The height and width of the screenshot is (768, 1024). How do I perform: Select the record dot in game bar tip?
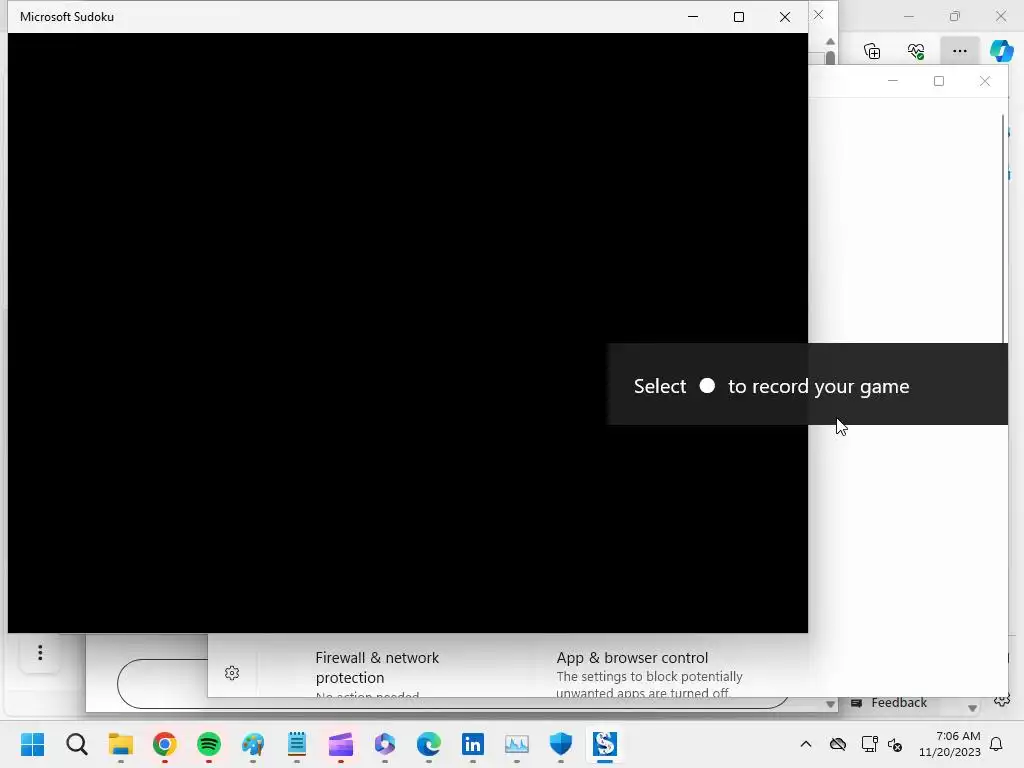coord(707,385)
